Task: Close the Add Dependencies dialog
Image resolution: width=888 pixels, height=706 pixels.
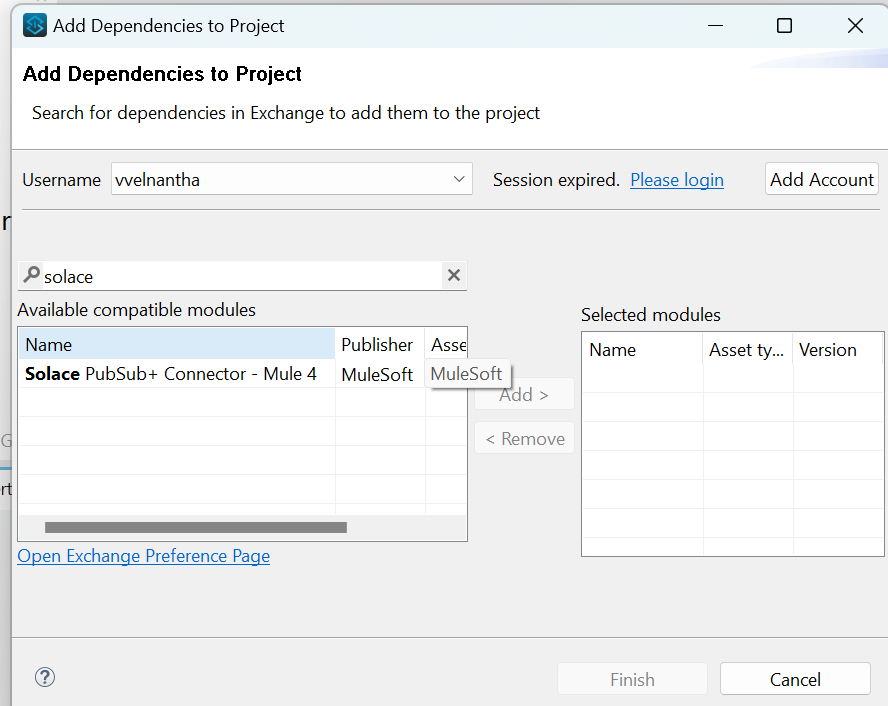Action: click(855, 26)
